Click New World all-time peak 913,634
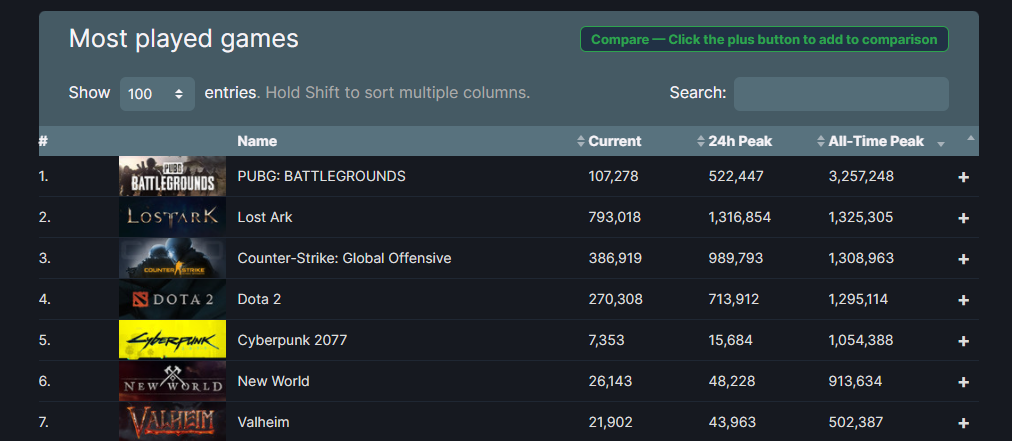The height and width of the screenshot is (441, 1012). pyautogui.click(x=855, y=381)
